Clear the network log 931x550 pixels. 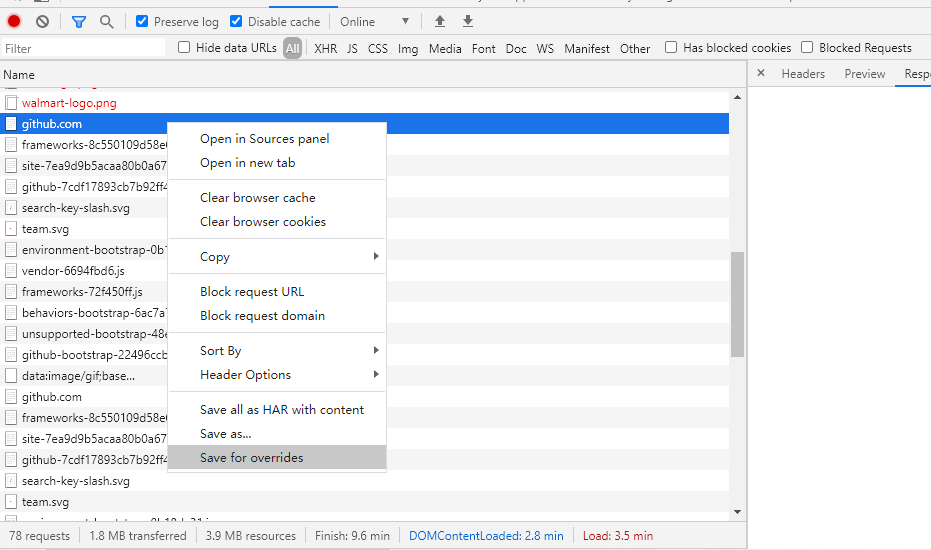(x=42, y=21)
